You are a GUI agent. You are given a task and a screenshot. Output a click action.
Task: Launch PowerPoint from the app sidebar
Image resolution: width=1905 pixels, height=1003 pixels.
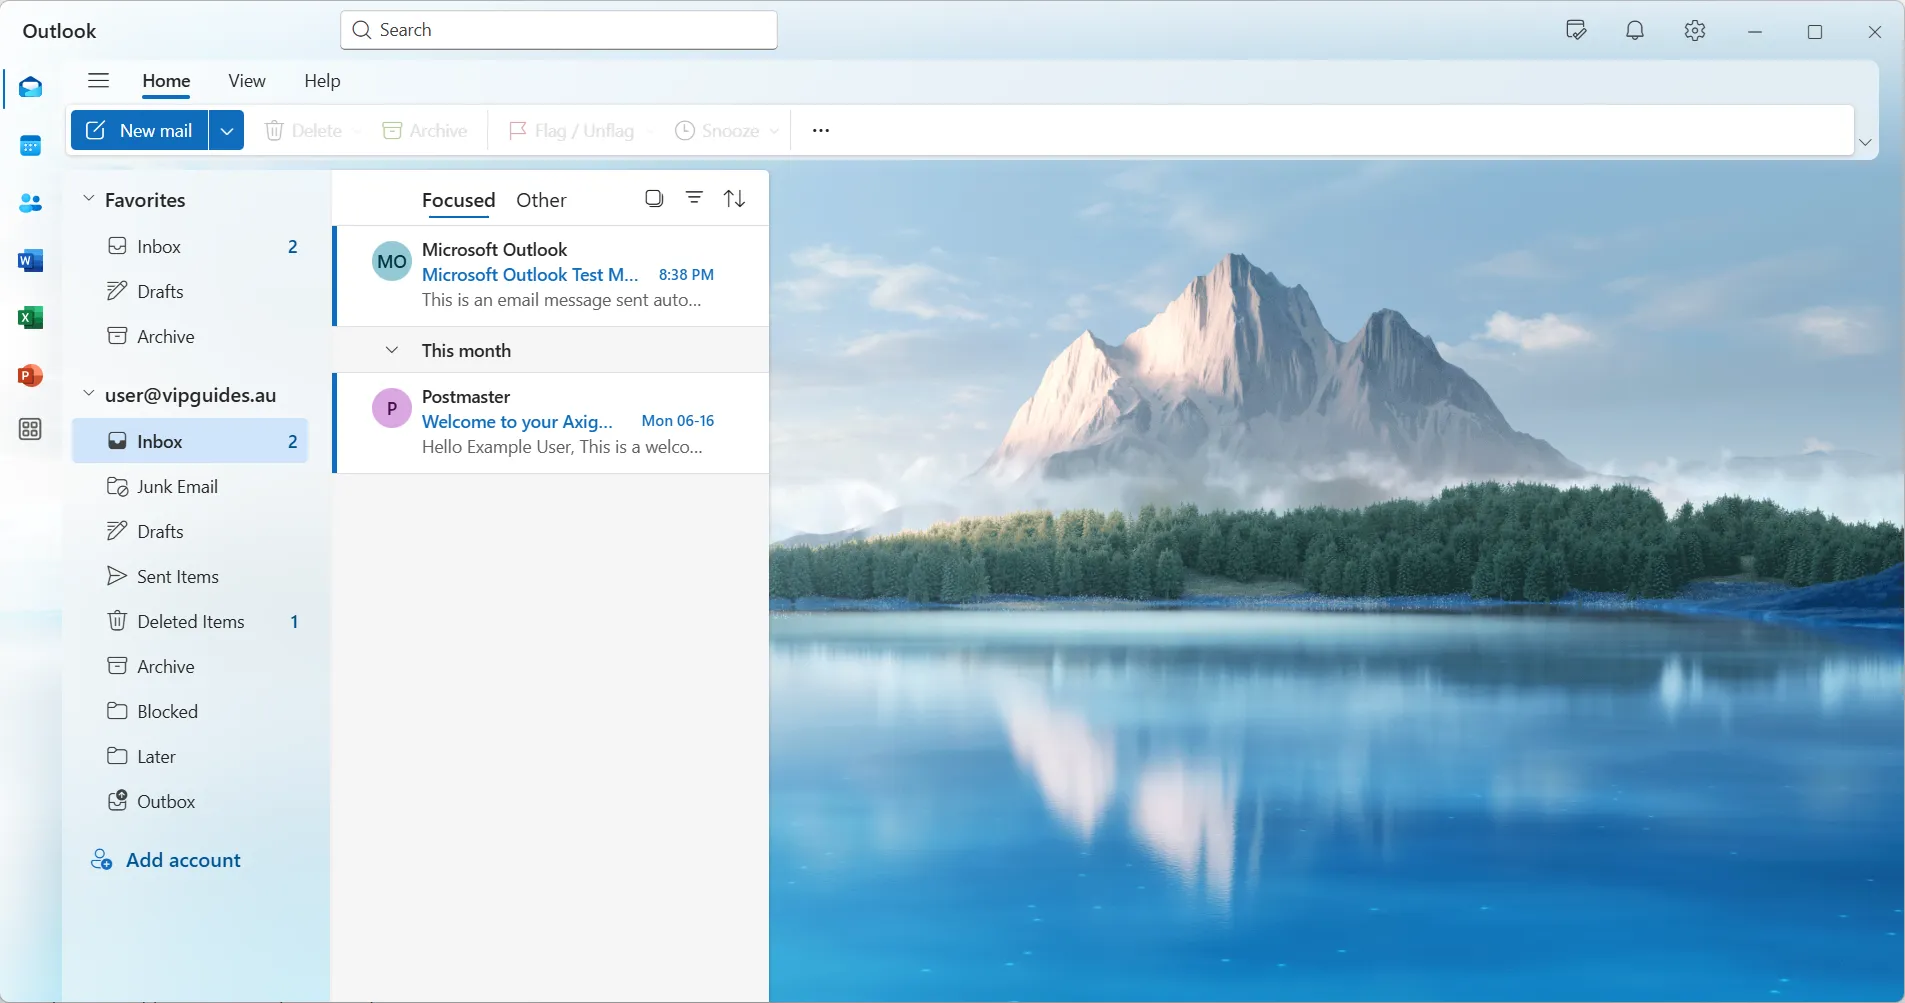31,376
